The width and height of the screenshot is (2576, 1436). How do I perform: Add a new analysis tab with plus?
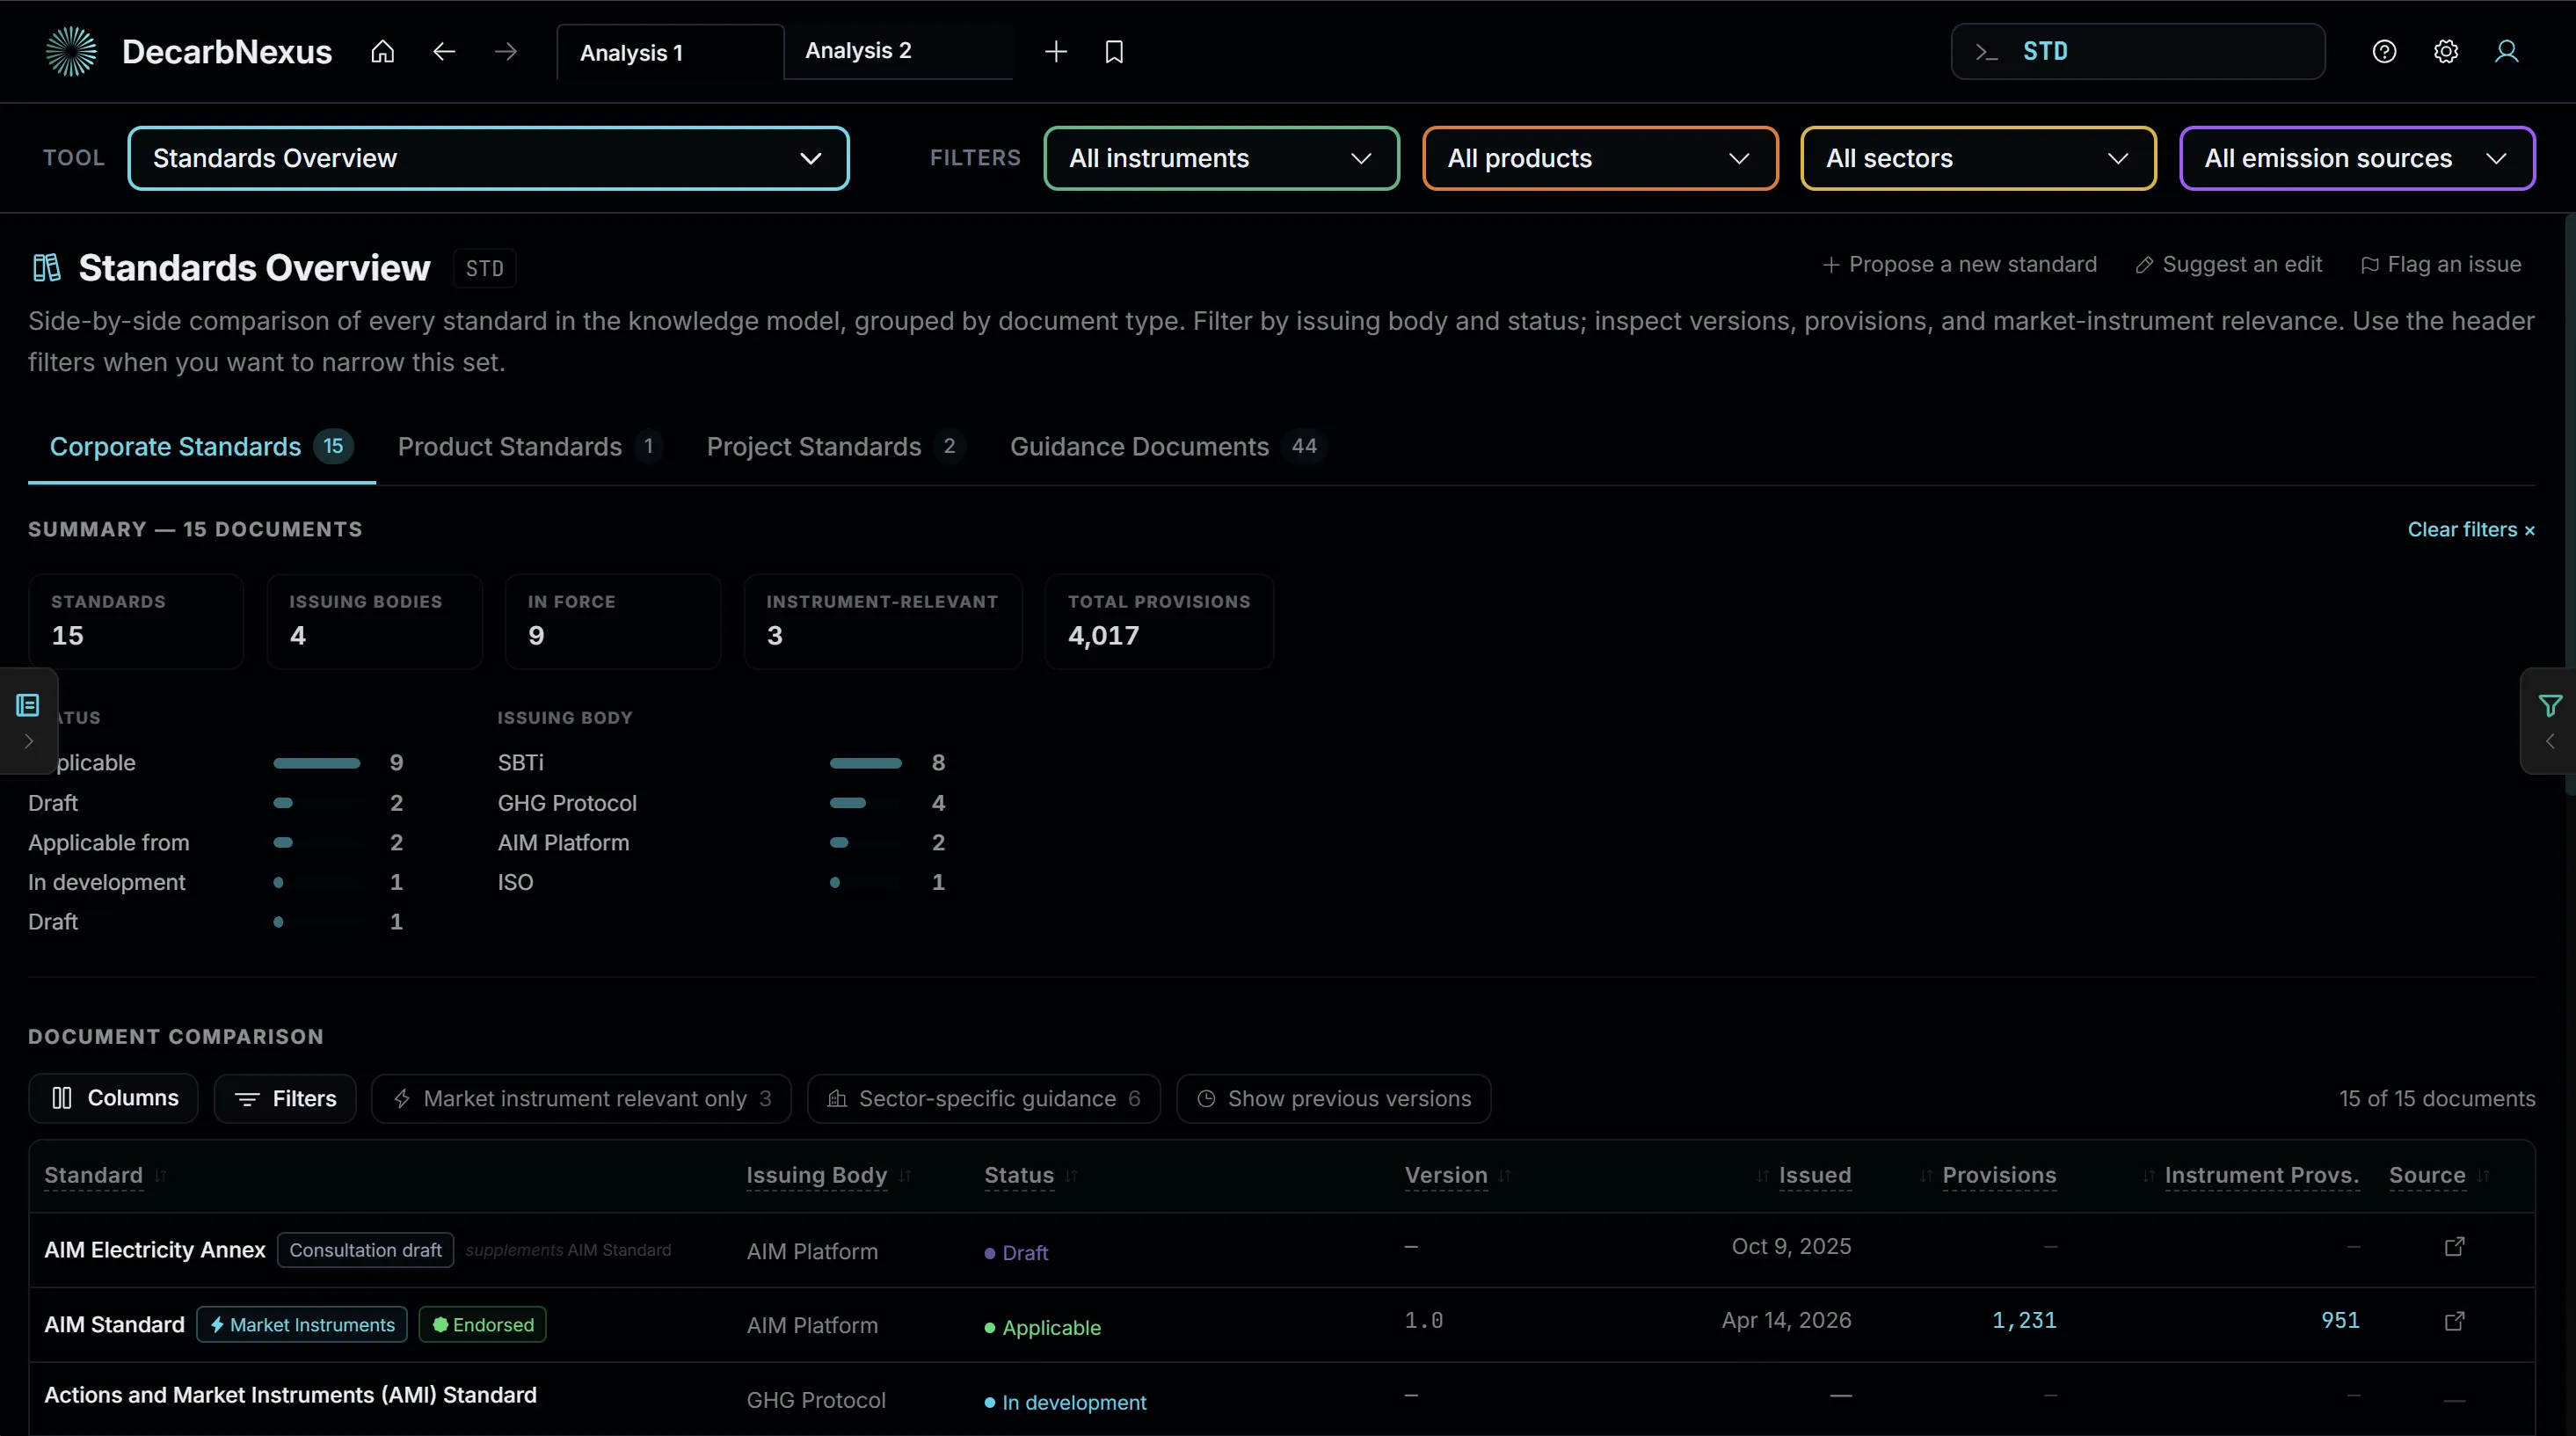1056,52
